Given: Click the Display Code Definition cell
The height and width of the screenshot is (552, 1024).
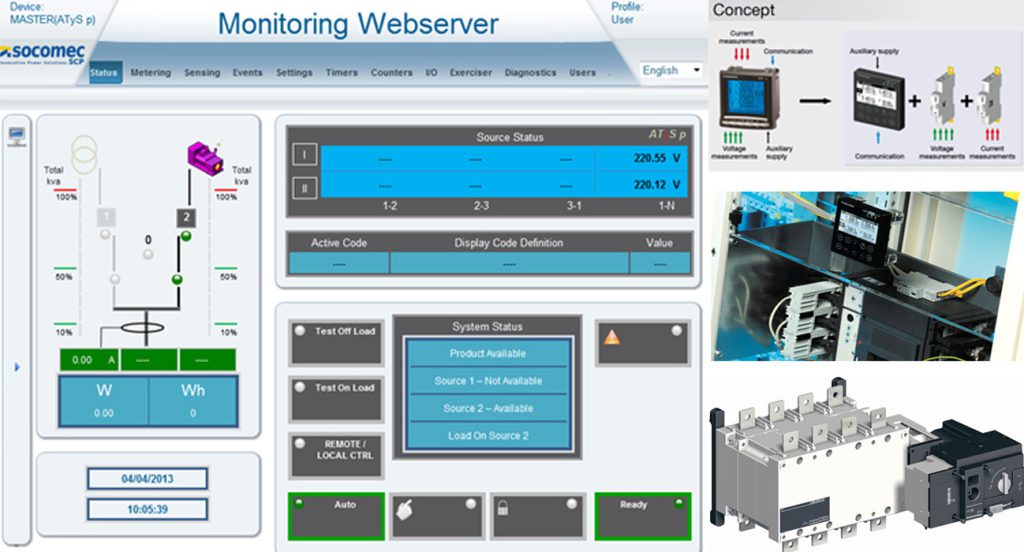Looking at the screenshot, I should pyautogui.click(x=509, y=264).
